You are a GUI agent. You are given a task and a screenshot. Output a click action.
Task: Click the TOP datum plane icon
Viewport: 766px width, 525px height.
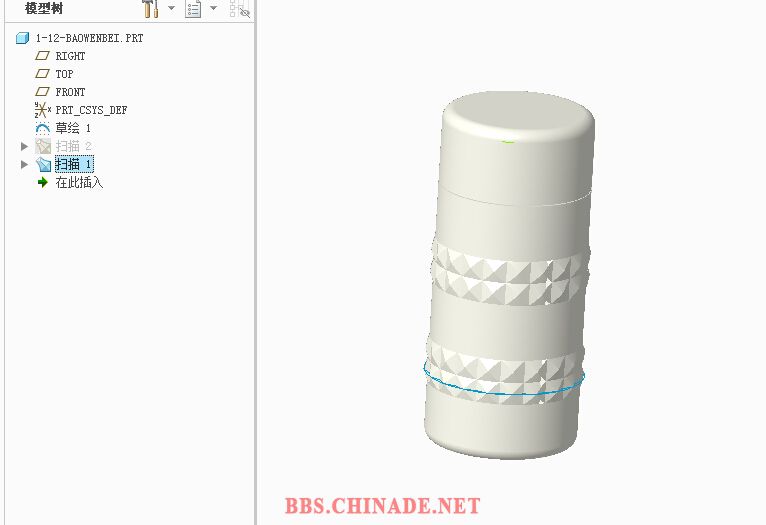click(43, 74)
